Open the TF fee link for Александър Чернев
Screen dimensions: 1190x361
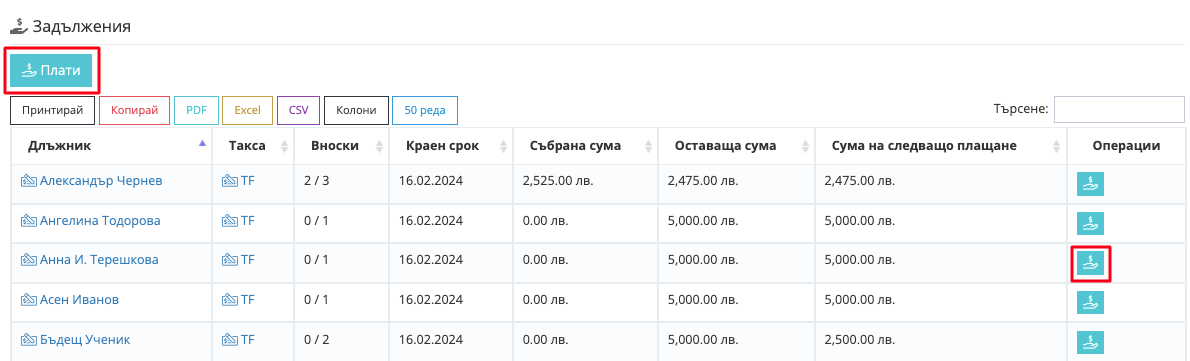click(238, 180)
